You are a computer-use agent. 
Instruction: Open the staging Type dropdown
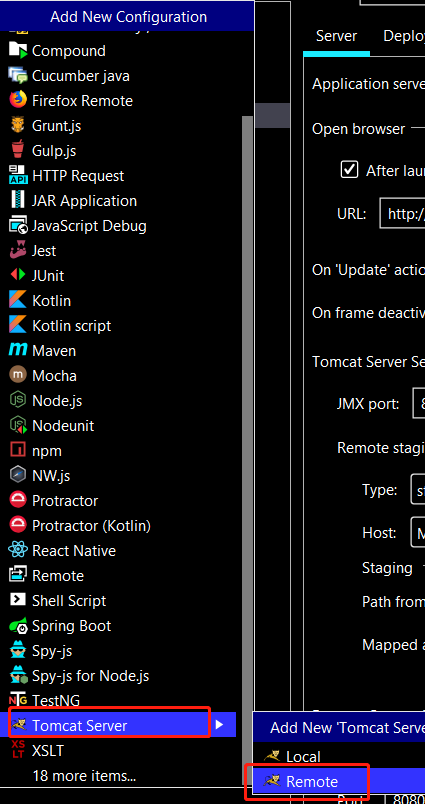click(417, 491)
